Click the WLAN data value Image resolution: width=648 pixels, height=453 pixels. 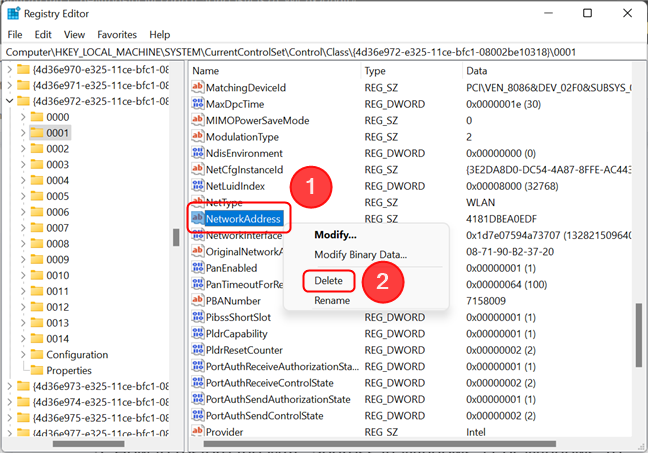click(x=480, y=203)
